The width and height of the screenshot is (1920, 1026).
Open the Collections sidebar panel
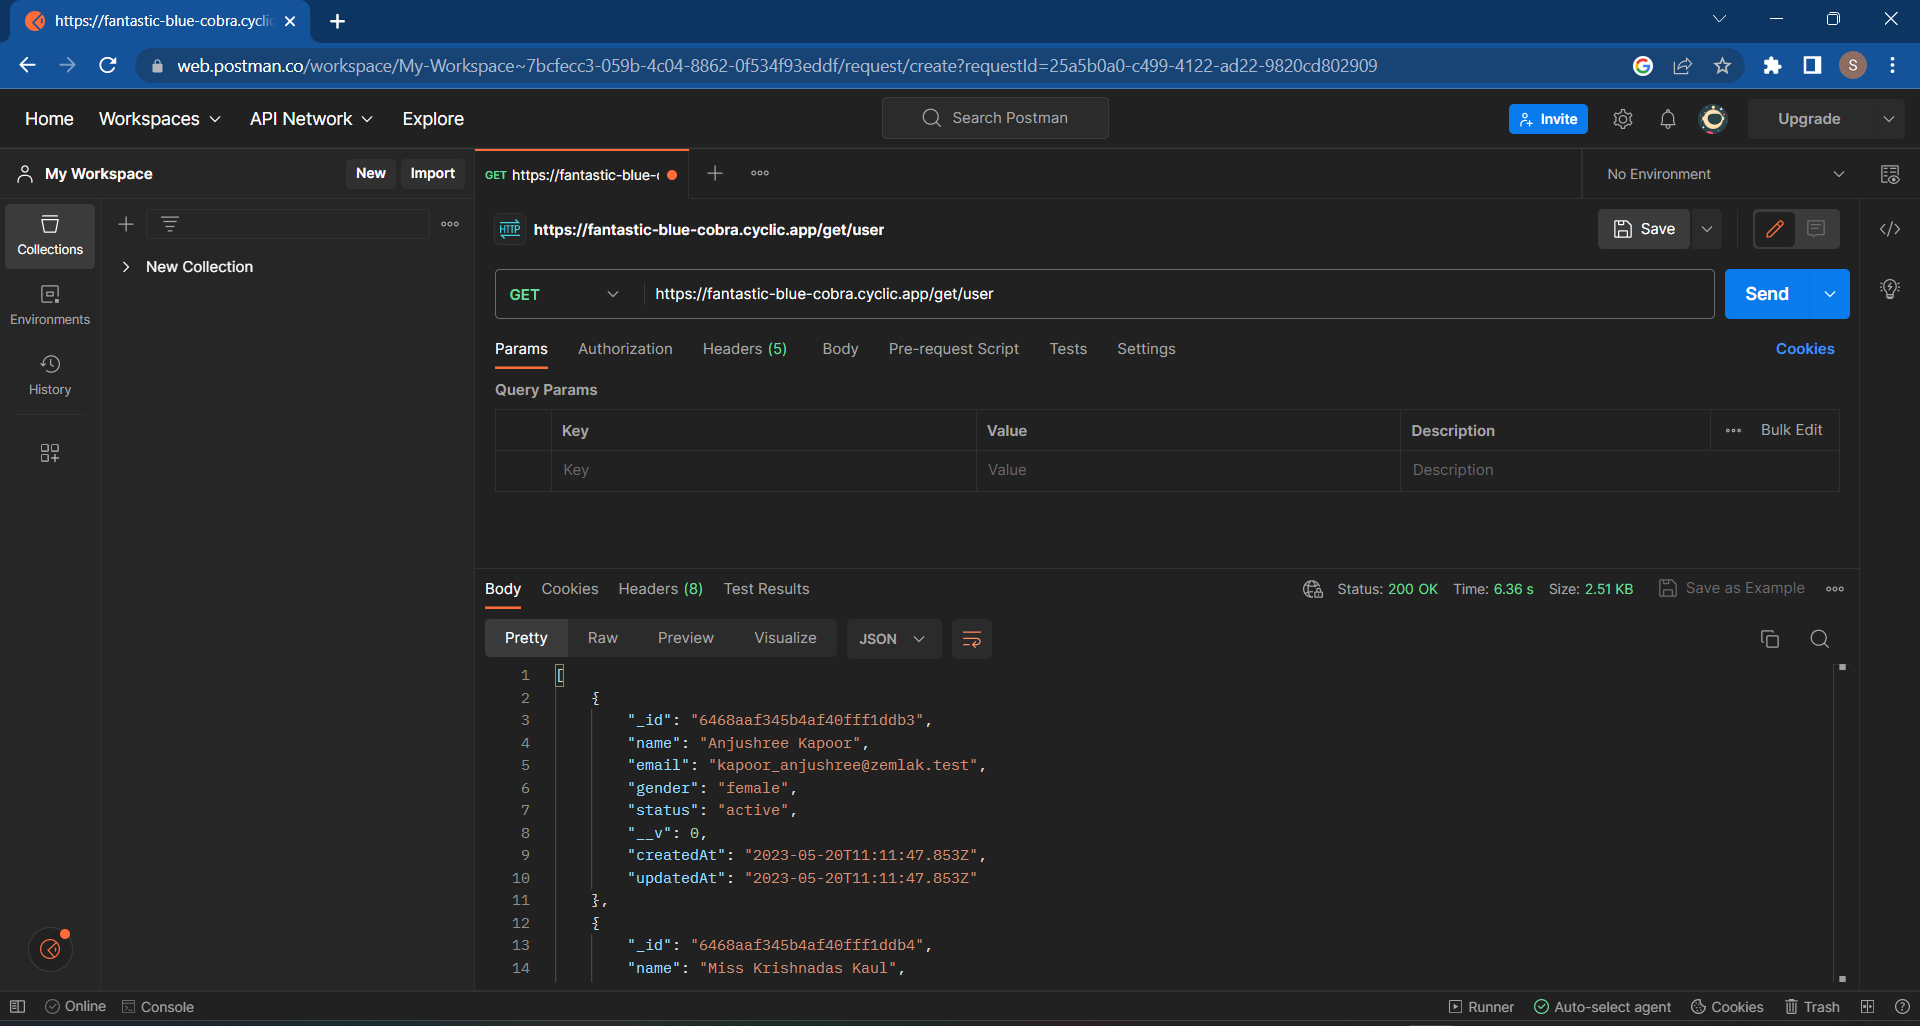point(50,236)
